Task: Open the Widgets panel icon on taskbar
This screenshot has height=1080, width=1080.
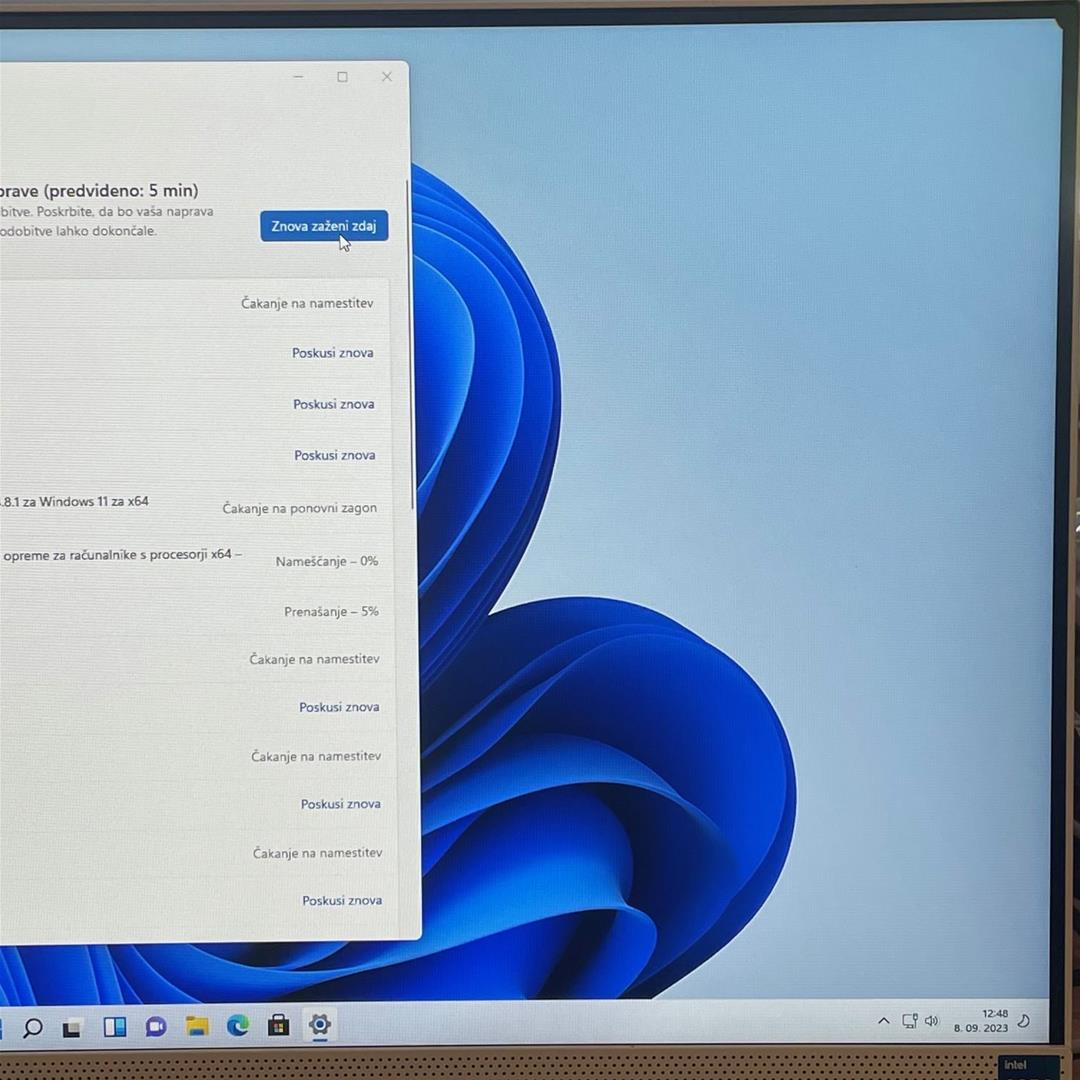Action: tap(114, 1027)
